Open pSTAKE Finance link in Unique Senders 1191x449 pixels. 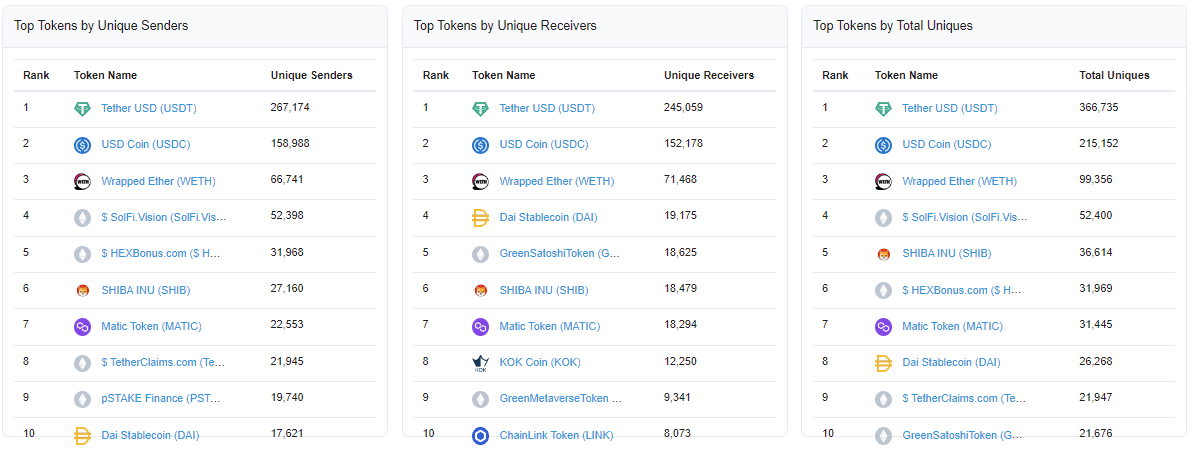pyautogui.click(x=162, y=399)
